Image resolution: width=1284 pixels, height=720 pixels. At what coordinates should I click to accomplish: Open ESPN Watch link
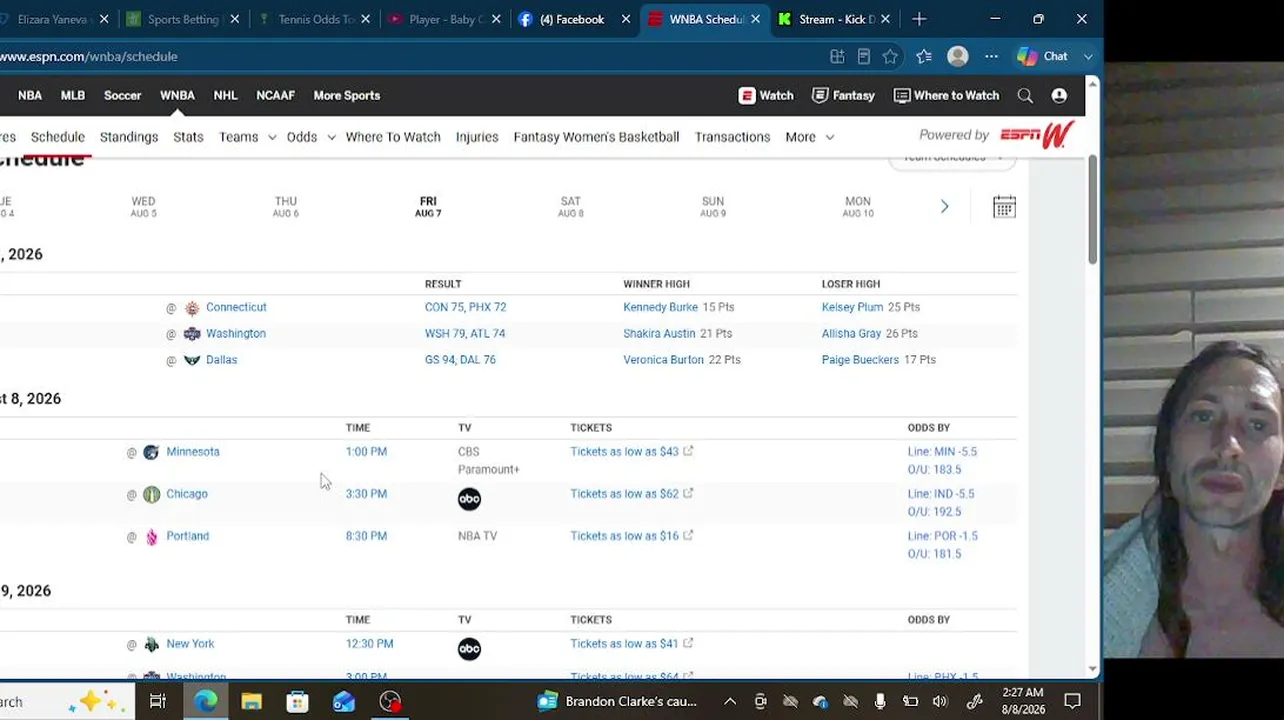pyautogui.click(x=766, y=95)
